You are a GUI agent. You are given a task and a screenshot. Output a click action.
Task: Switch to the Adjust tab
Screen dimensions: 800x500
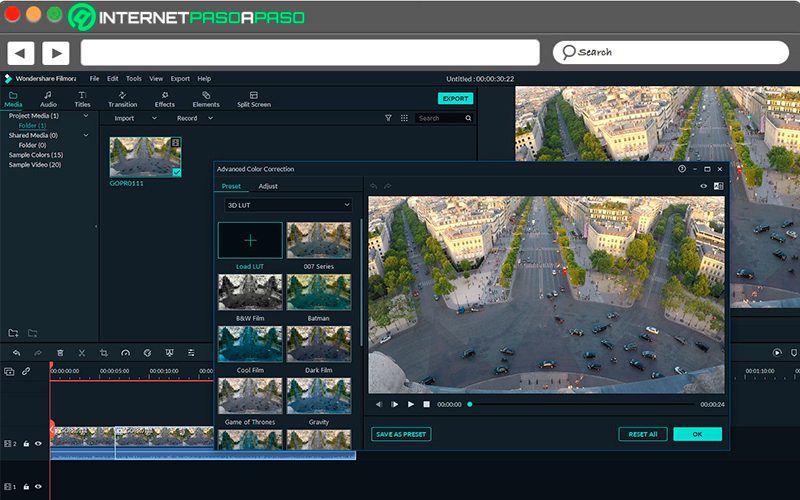click(268, 186)
